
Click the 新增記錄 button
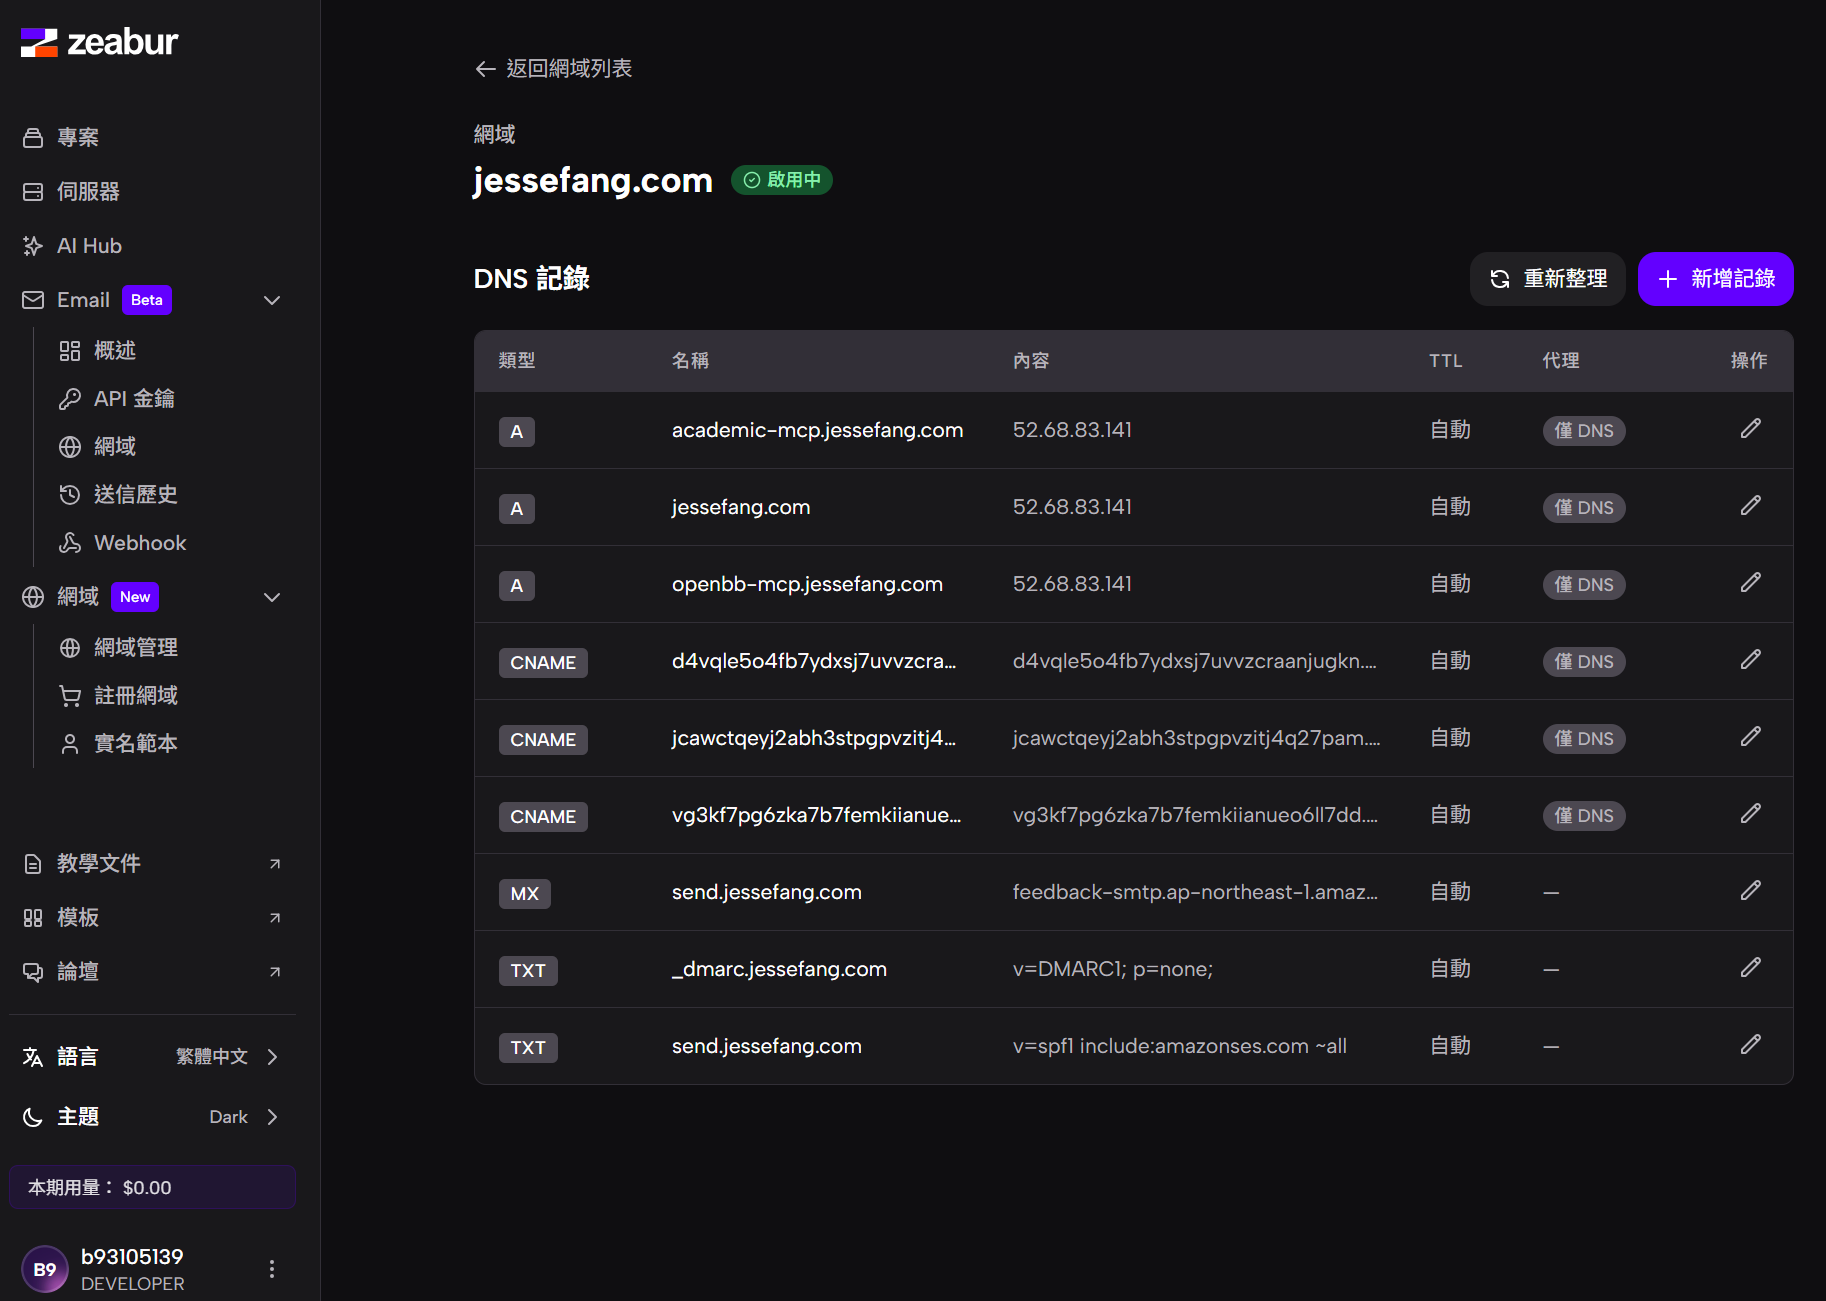click(x=1715, y=279)
